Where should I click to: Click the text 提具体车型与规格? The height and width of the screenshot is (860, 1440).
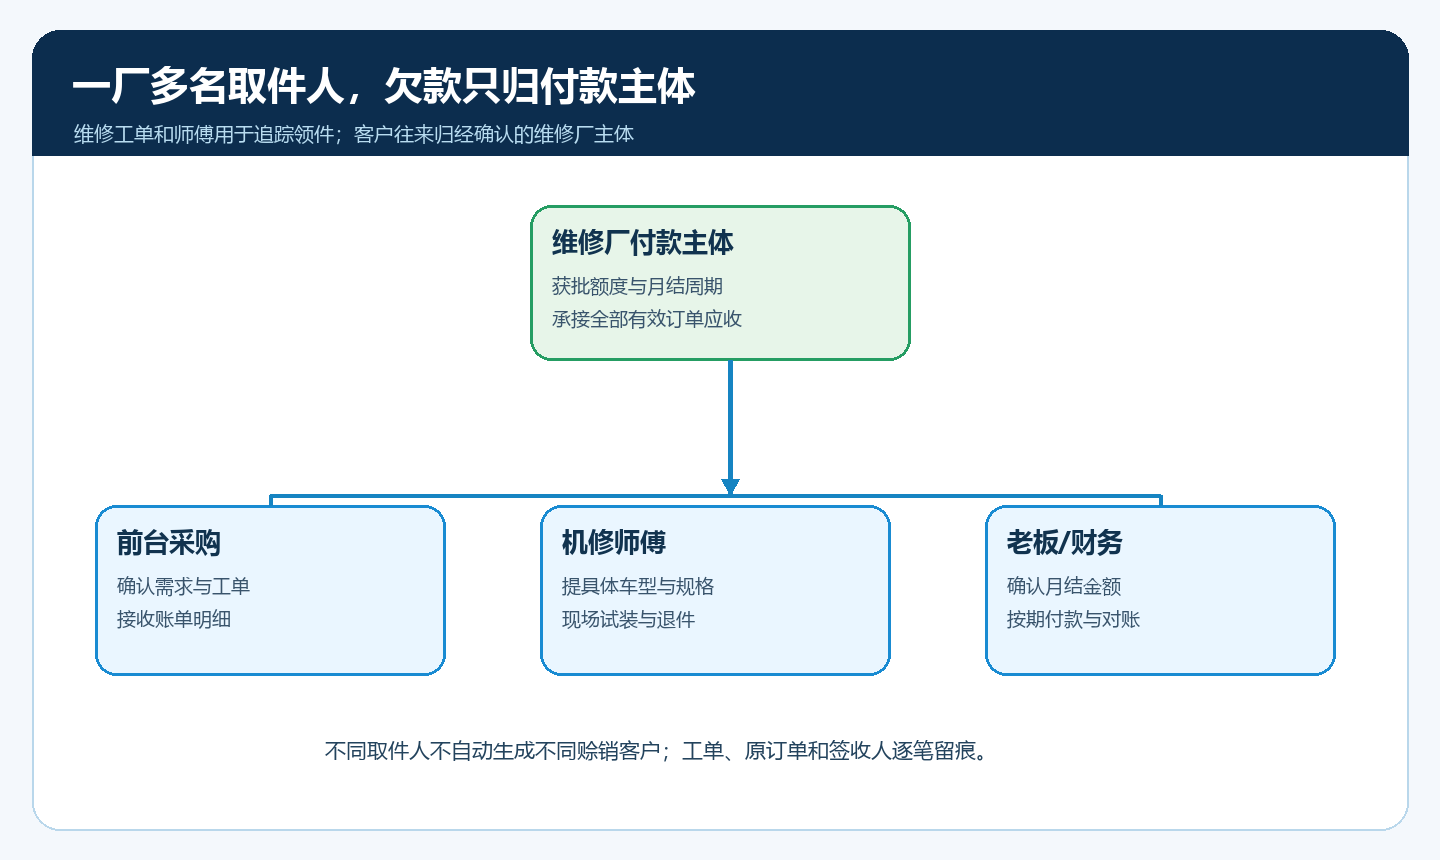638,586
